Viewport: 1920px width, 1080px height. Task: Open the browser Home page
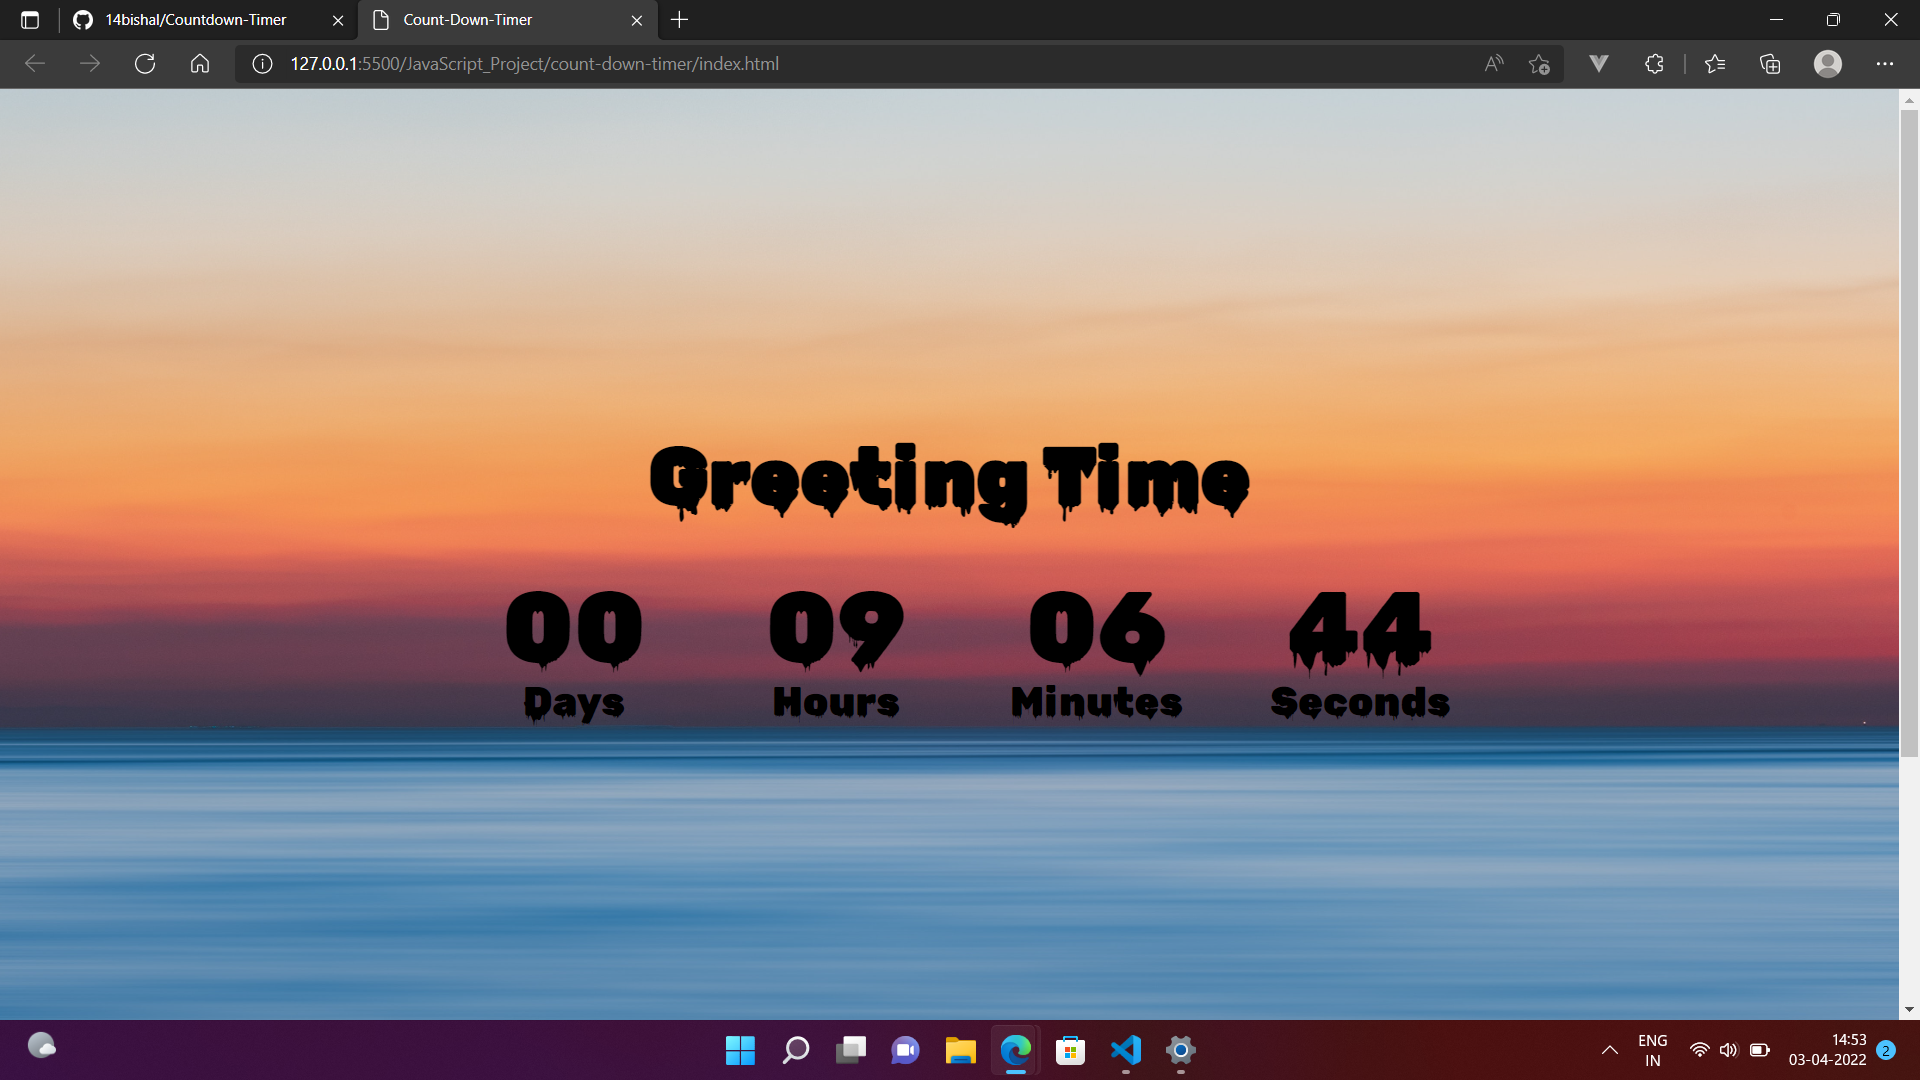click(199, 63)
